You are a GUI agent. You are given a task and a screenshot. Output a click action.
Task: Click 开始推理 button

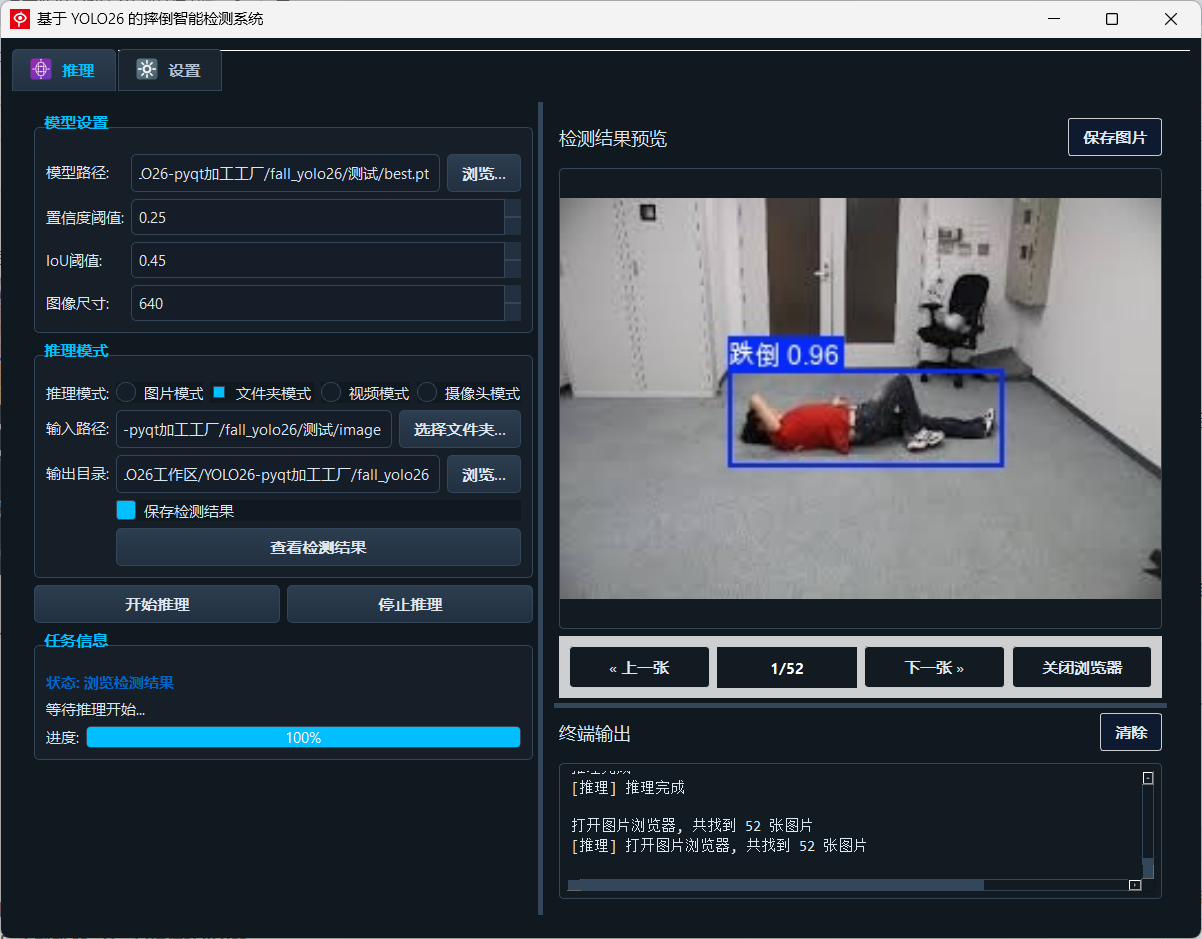157,604
